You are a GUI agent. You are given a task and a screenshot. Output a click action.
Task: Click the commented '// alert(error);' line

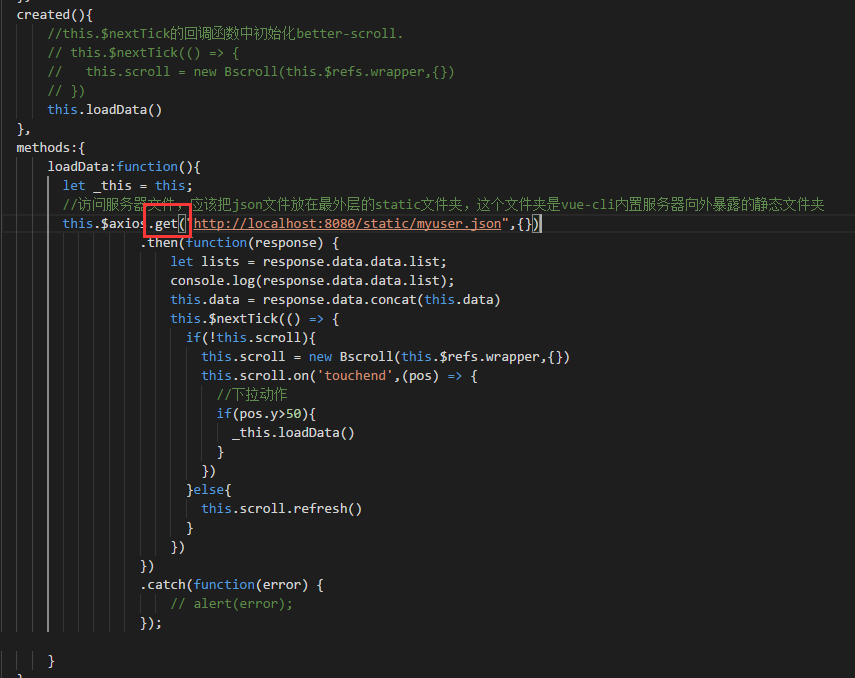(232, 604)
